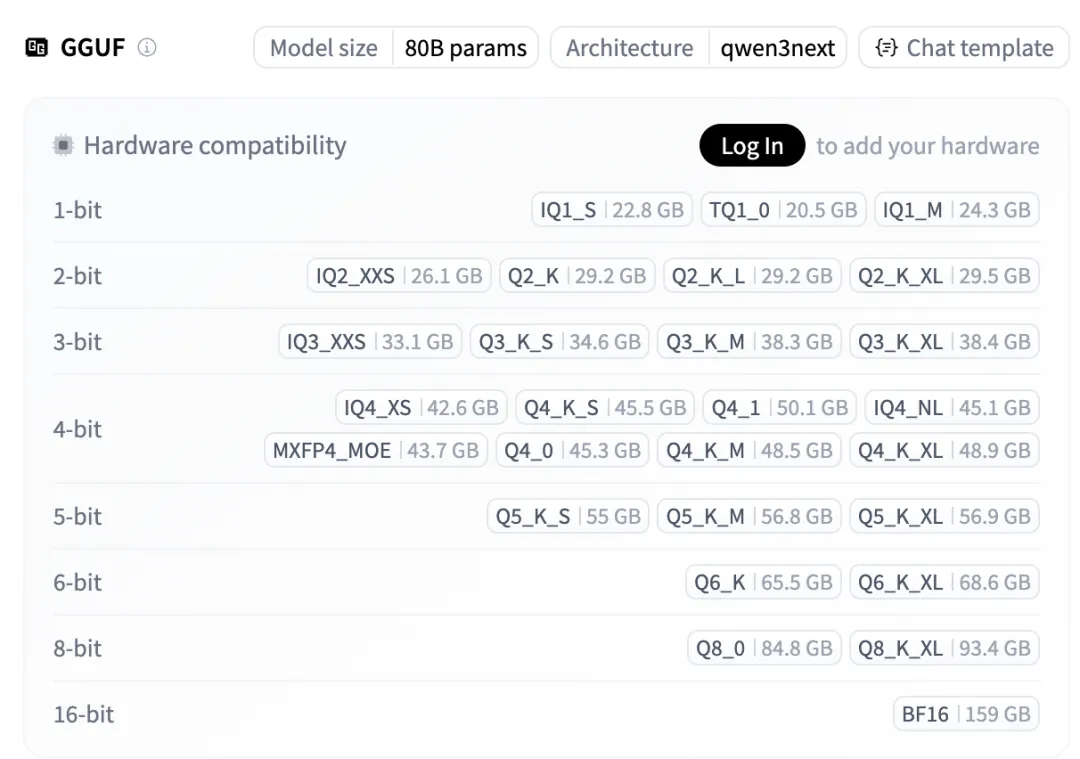Select the IQ1_S 22.8 GB quantization
1080x759 pixels.
[x=612, y=210]
